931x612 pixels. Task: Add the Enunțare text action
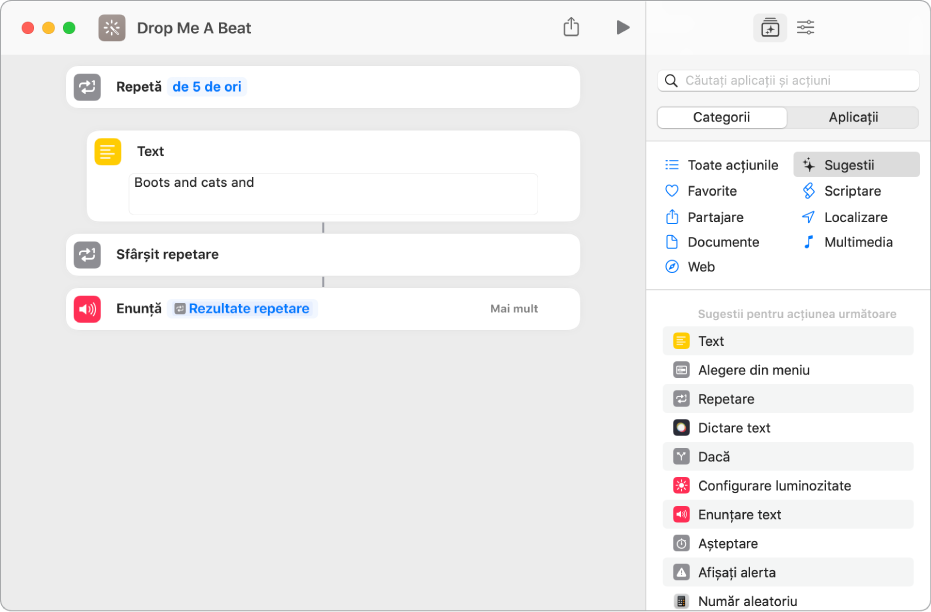pyautogui.click(x=788, y=515)
